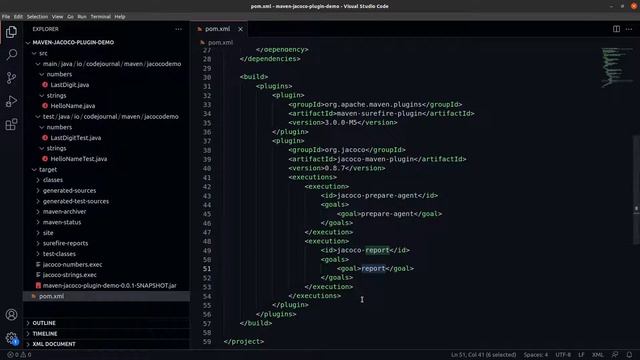Collapse the target folder

point(48,169)
